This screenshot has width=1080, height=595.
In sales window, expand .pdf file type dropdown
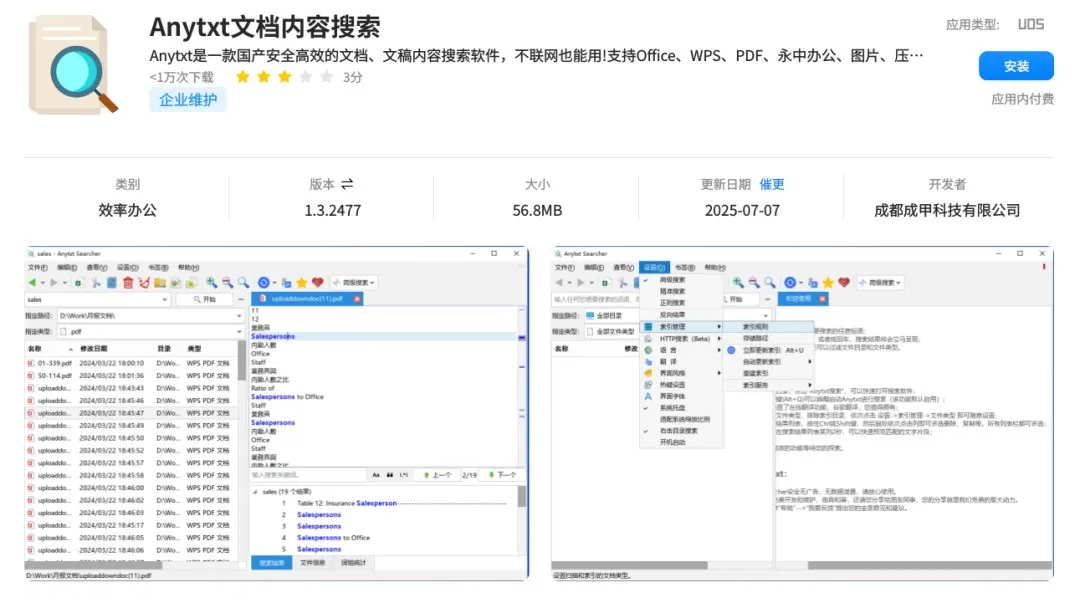pos(239,331)
